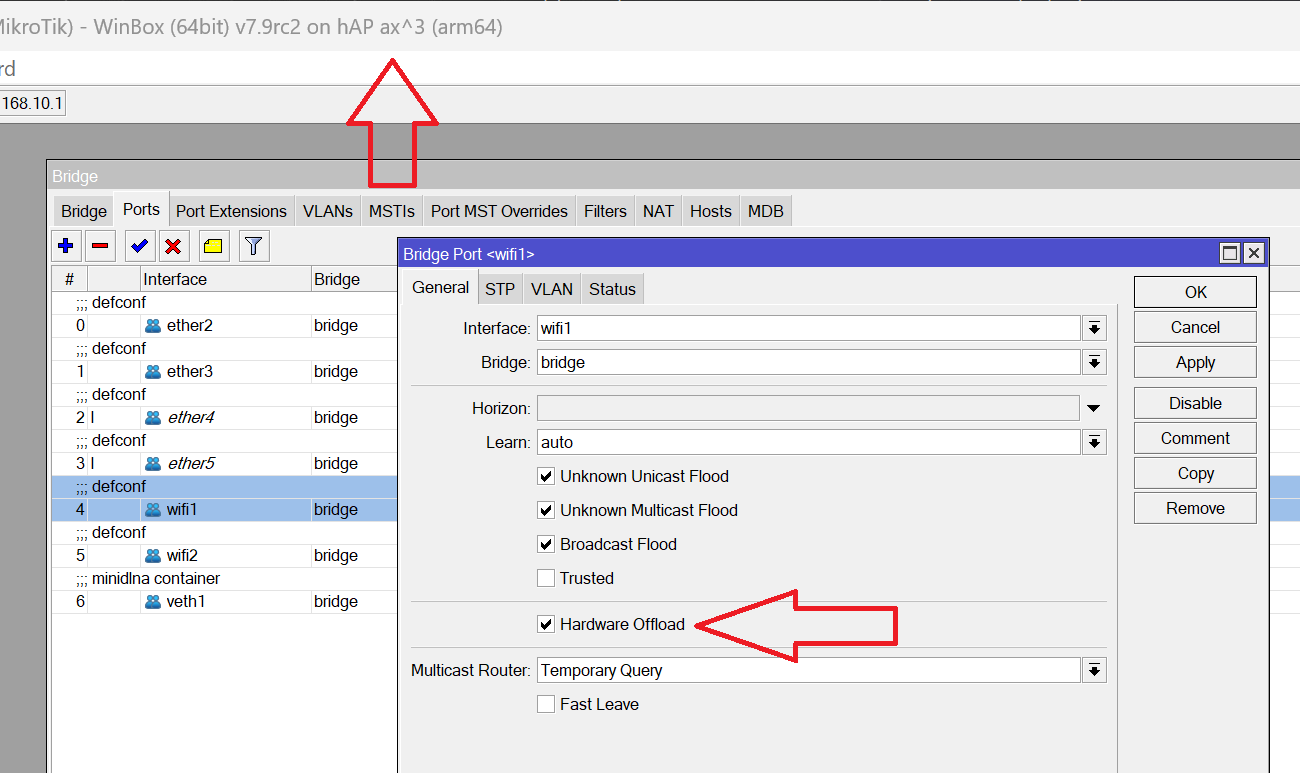
Task: Maximize the Bridge Port wifi1 dialog
Action: [1231, 254]
